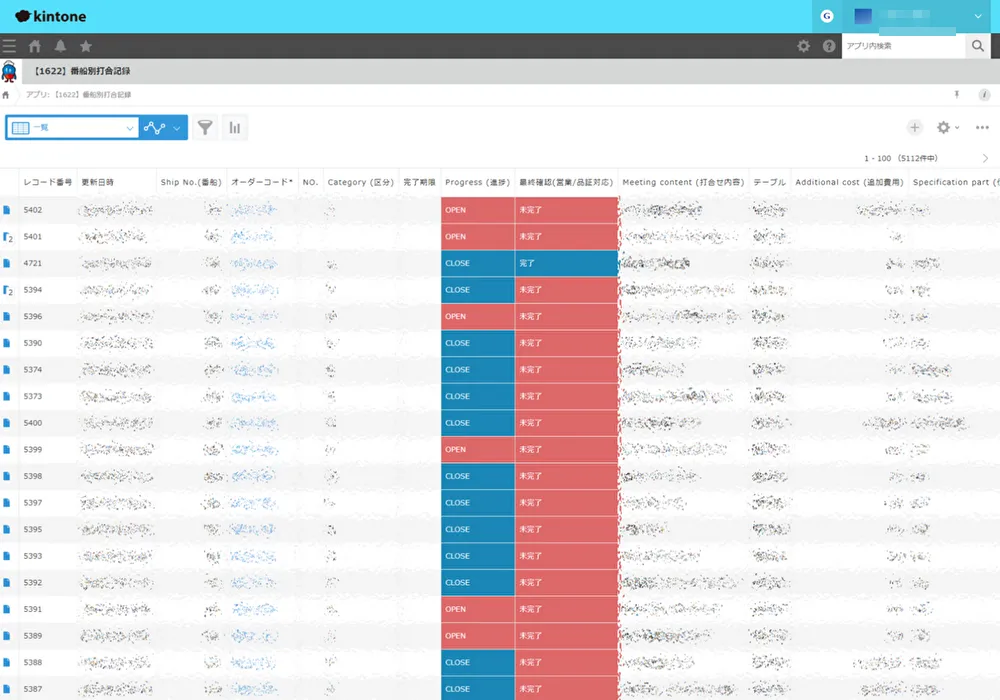Open the help question mark icon
The width and height of the screenshot is (1000, 700).
click(x=829, y=46)
